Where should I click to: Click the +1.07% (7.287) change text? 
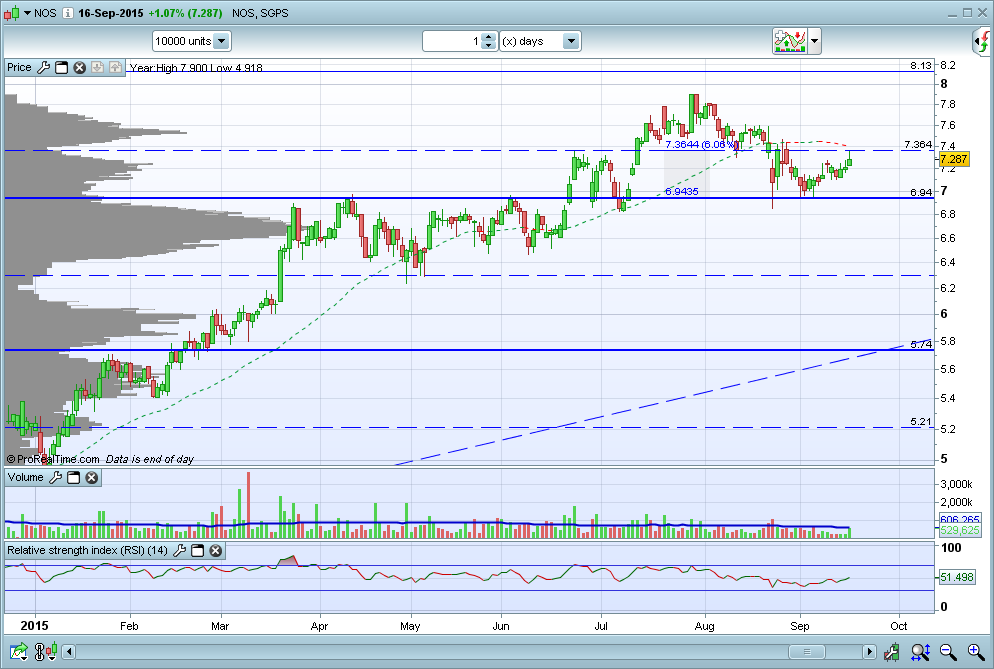click(185, 13)
